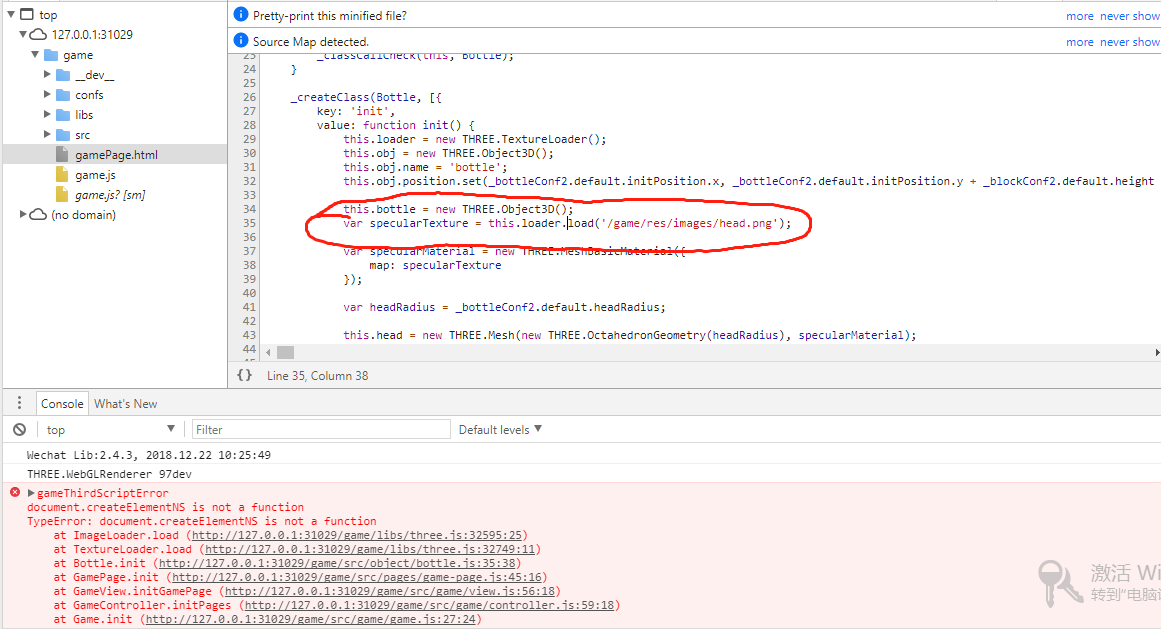
Task: Click line number 26 in the gutter
Action: [x=249, y=97]
